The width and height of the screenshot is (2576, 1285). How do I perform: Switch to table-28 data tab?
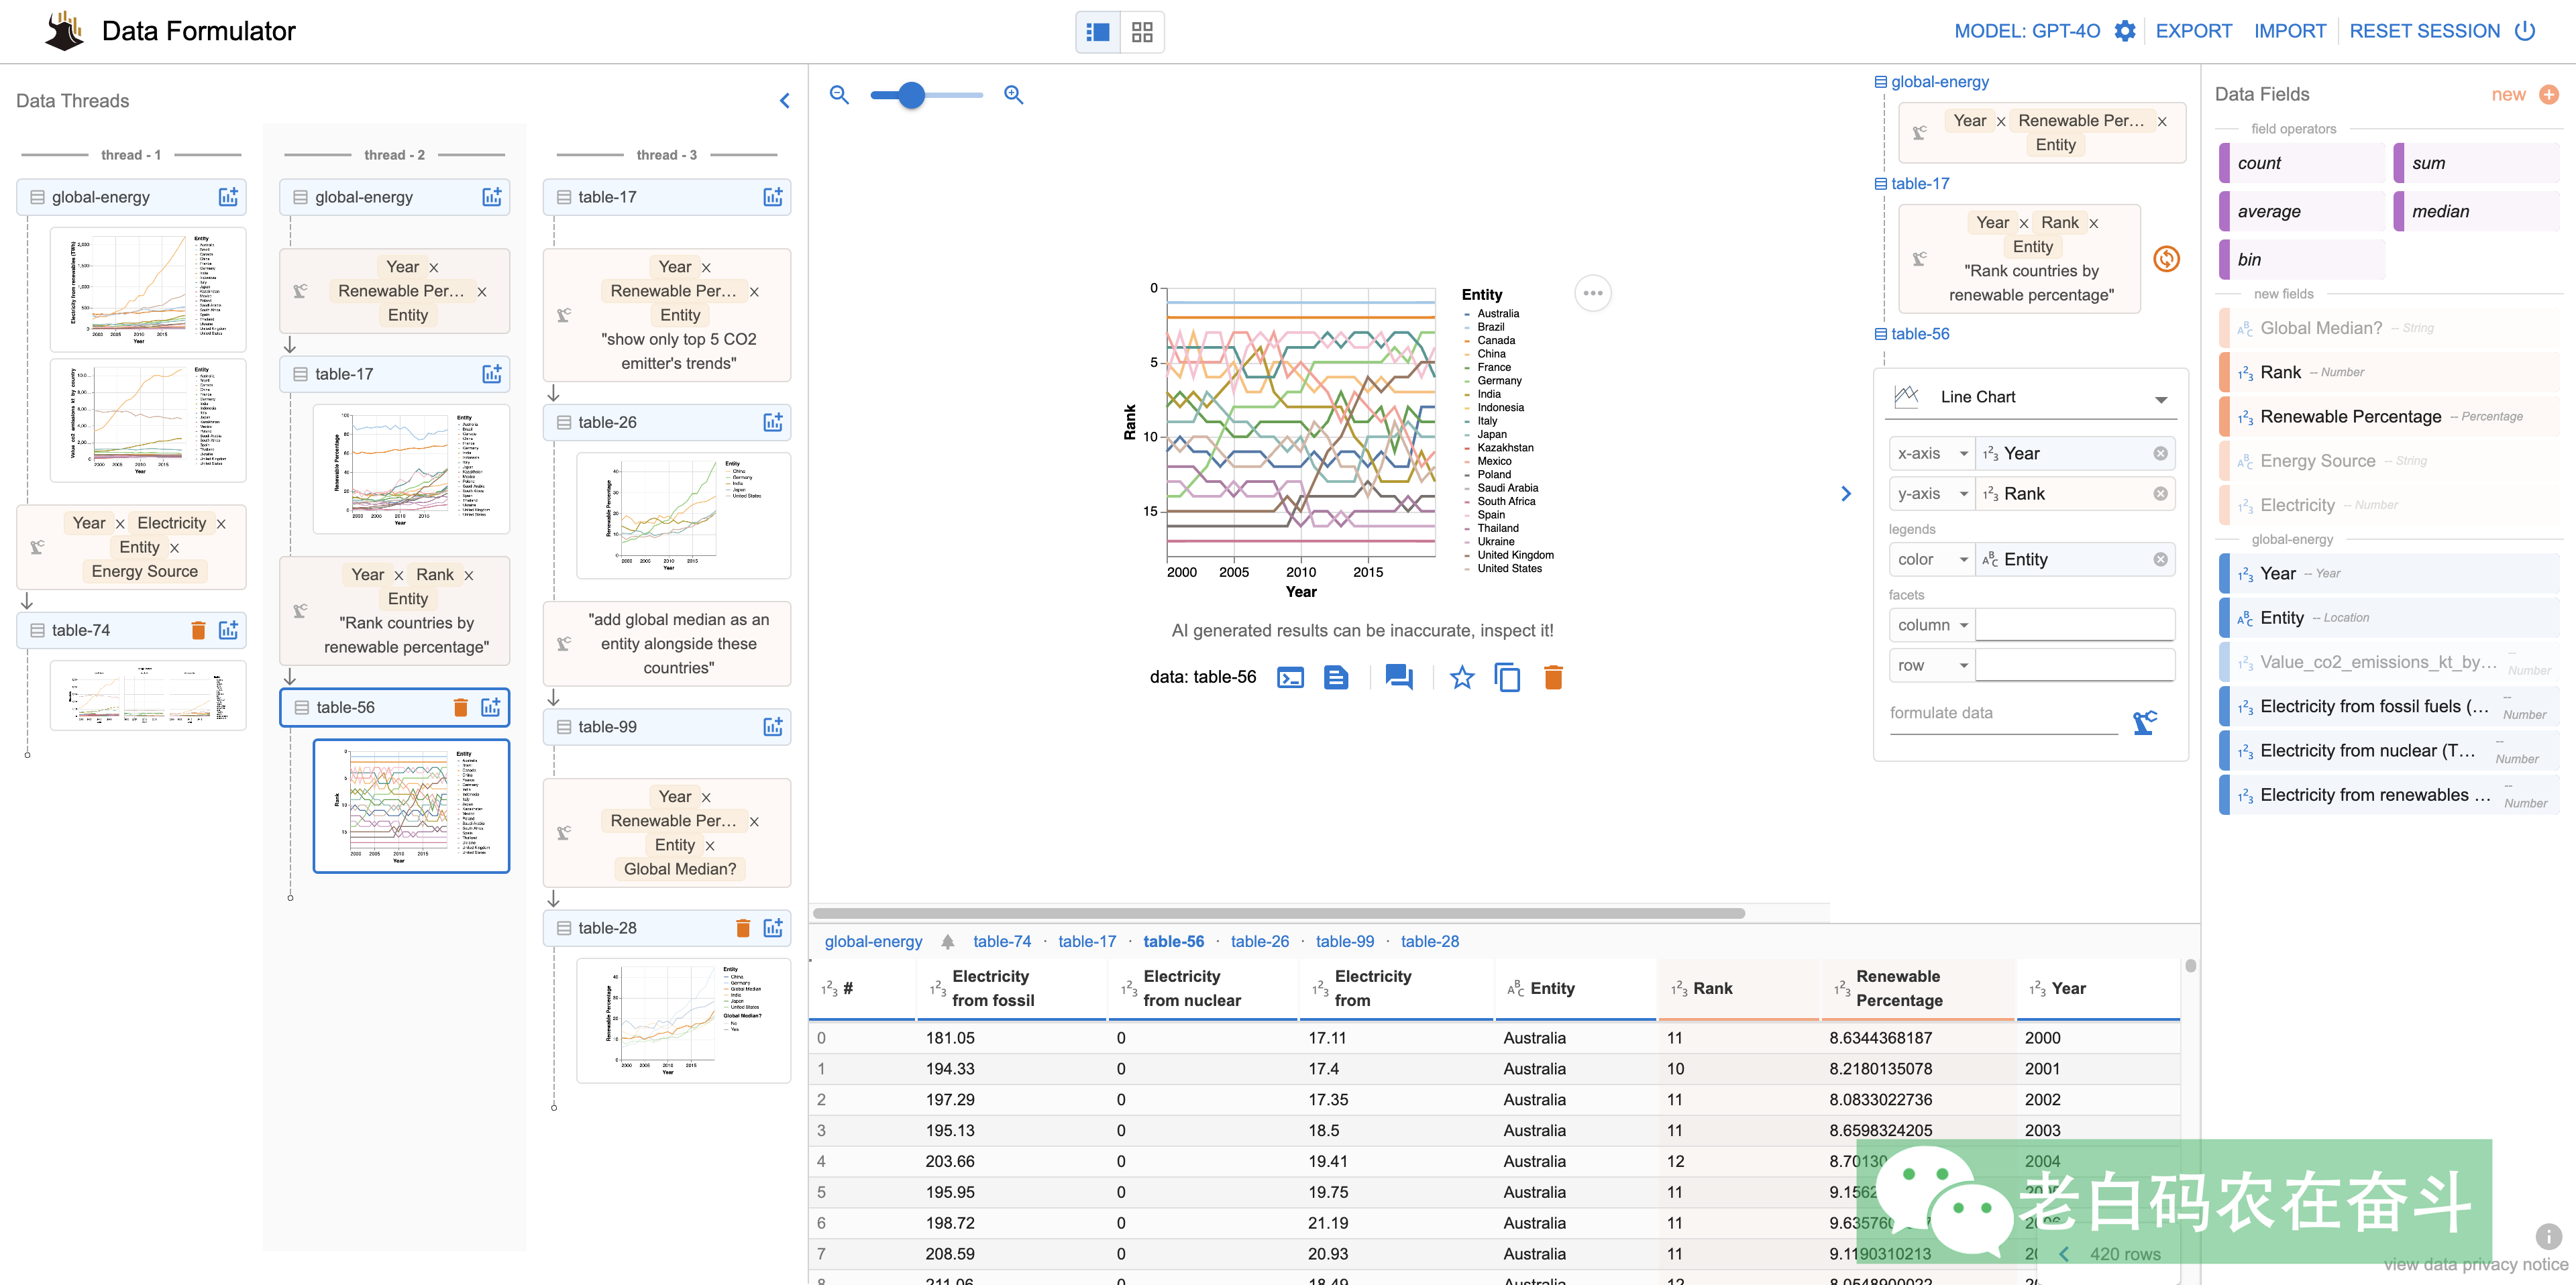coord(1429,941)
